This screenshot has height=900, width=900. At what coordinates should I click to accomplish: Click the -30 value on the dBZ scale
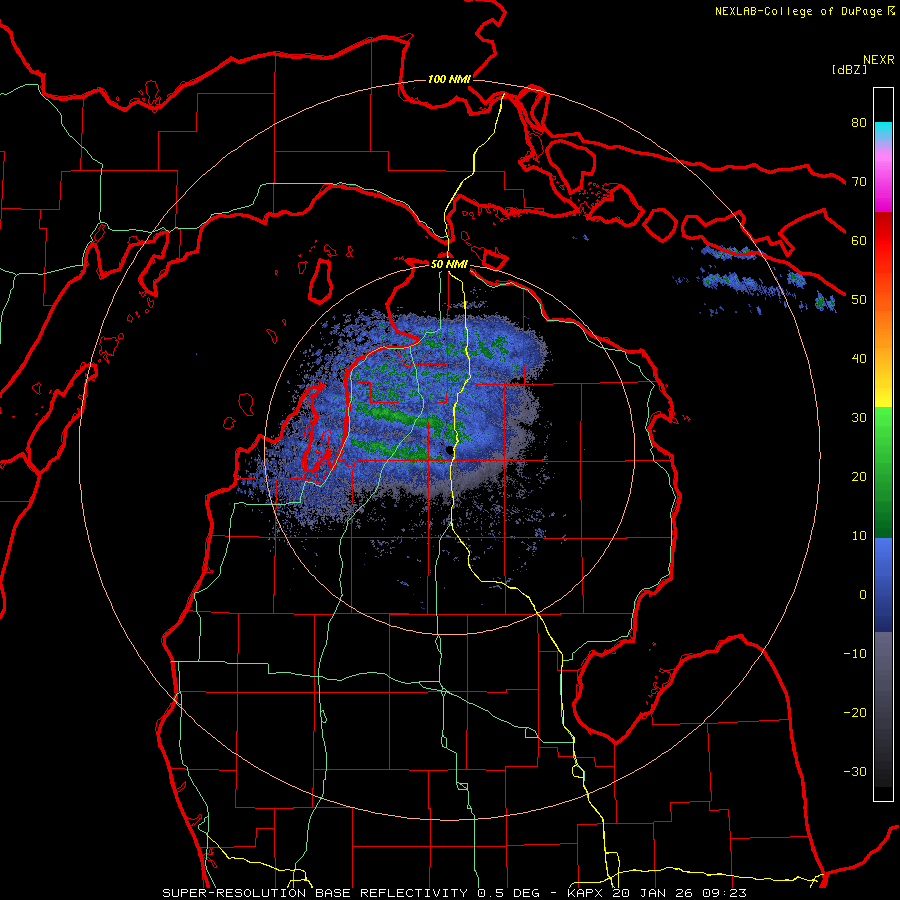855,772
